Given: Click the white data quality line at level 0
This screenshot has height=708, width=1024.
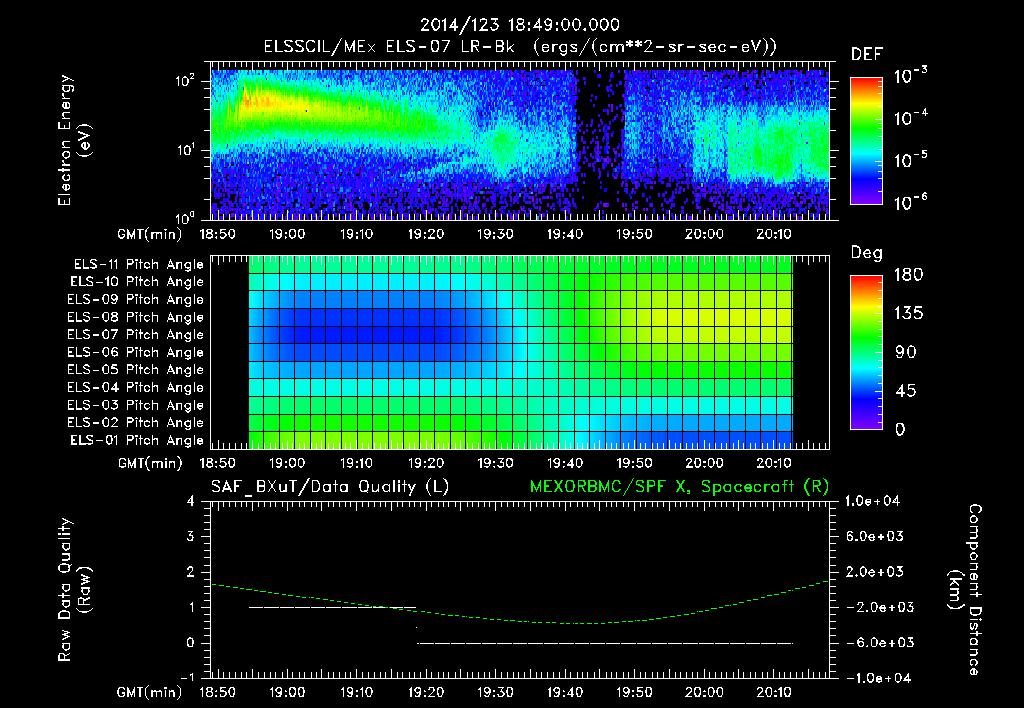Looking at the screenshot, I should coord(605,643).
